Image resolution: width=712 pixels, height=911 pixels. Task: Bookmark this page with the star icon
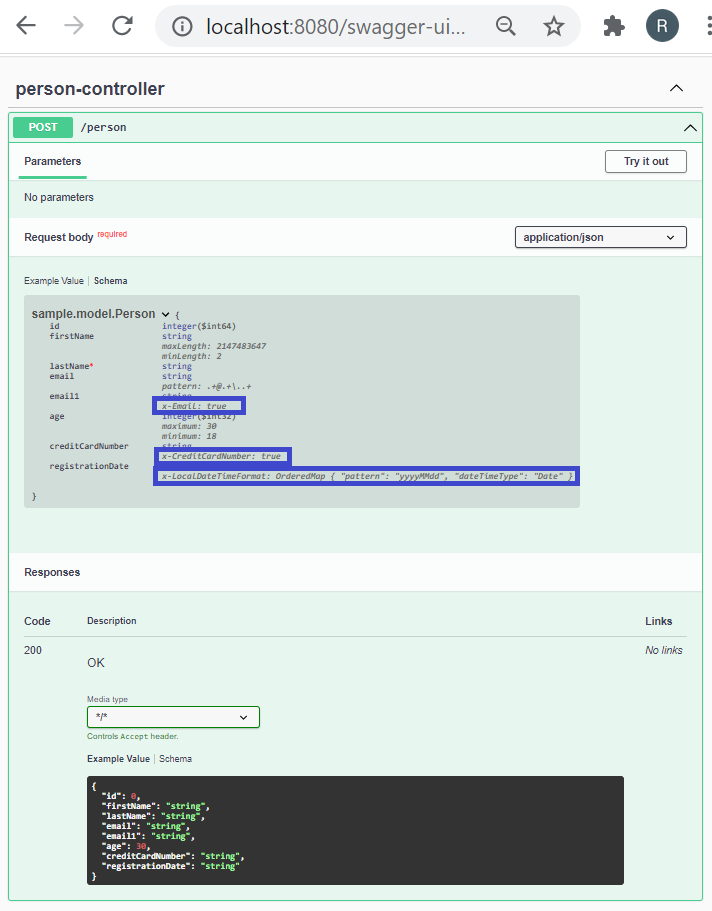click(553, 26)
